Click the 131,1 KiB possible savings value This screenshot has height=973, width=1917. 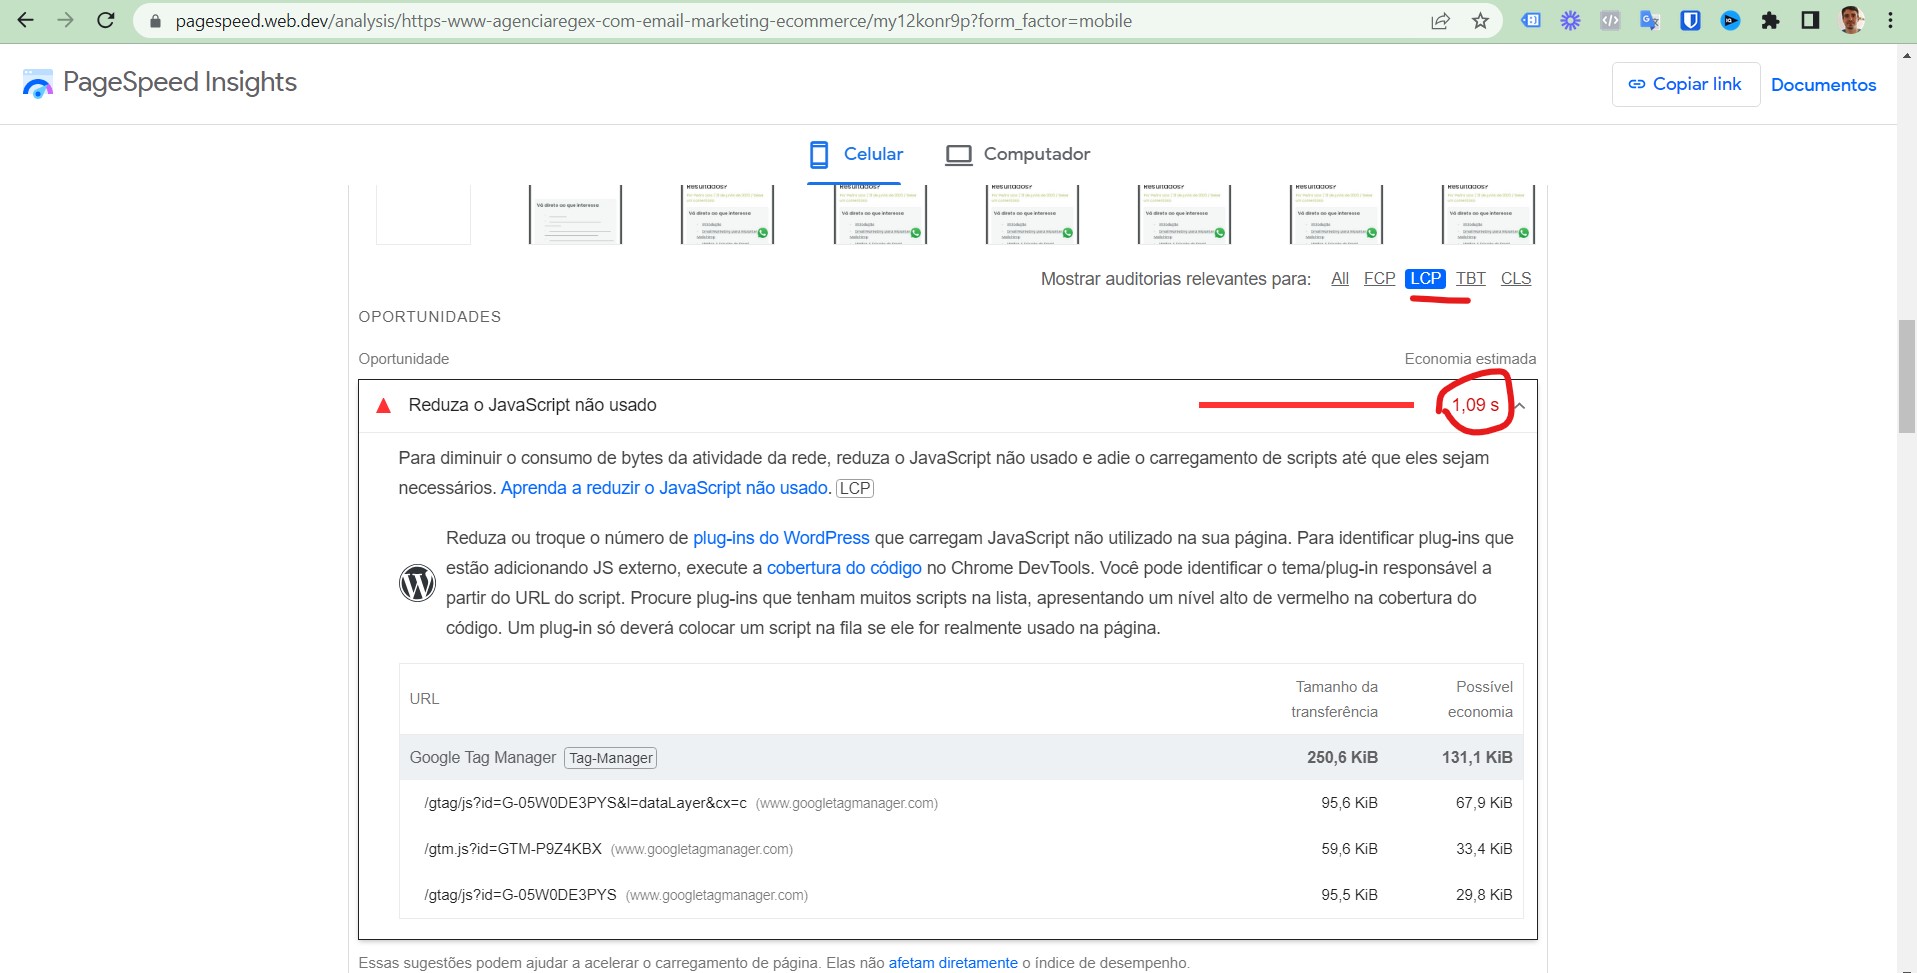[1477, 758]
